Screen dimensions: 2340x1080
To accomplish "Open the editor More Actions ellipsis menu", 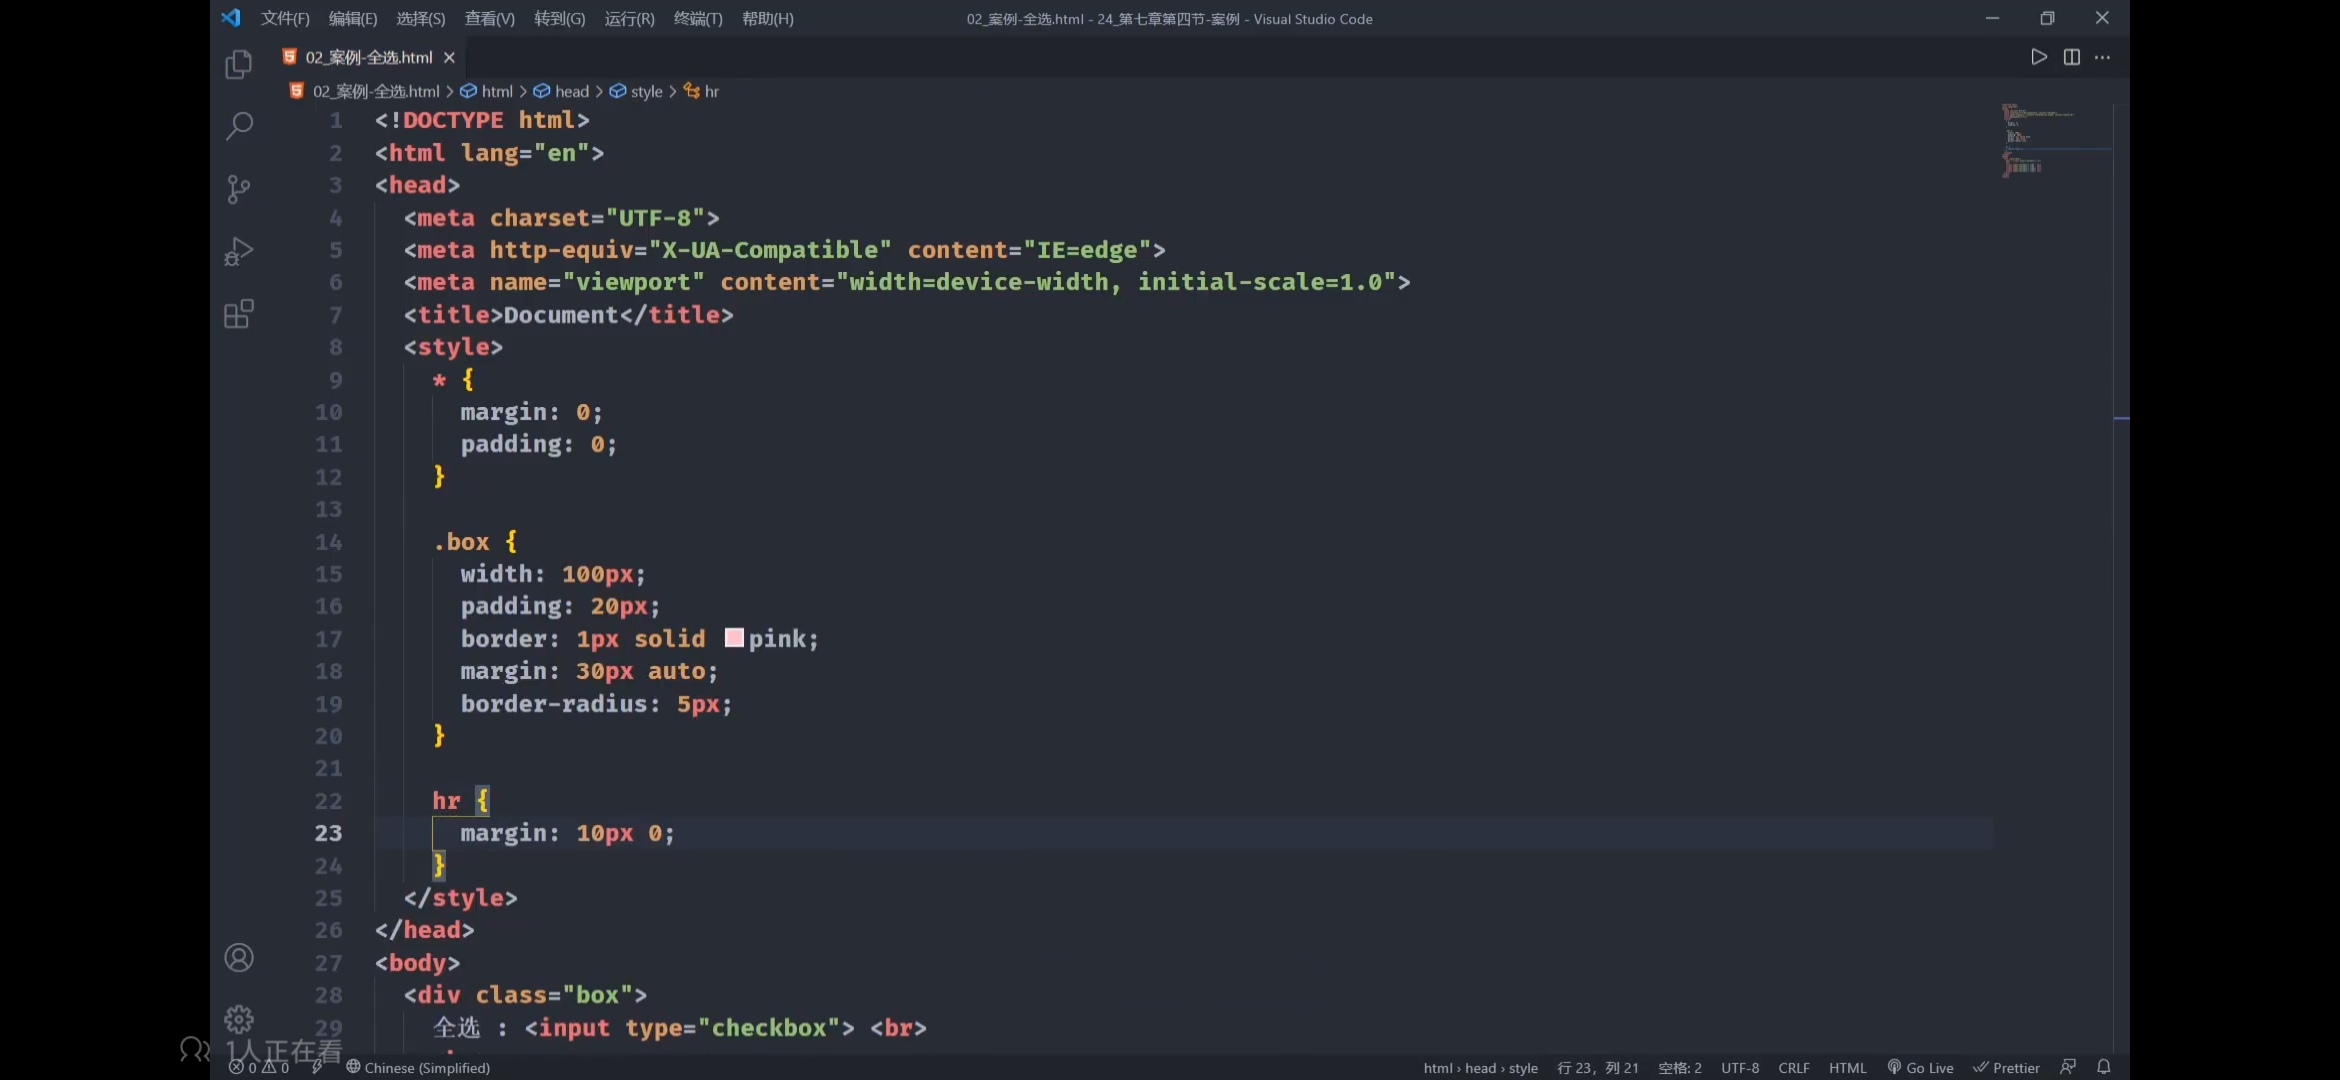I will pos(2103,57).
